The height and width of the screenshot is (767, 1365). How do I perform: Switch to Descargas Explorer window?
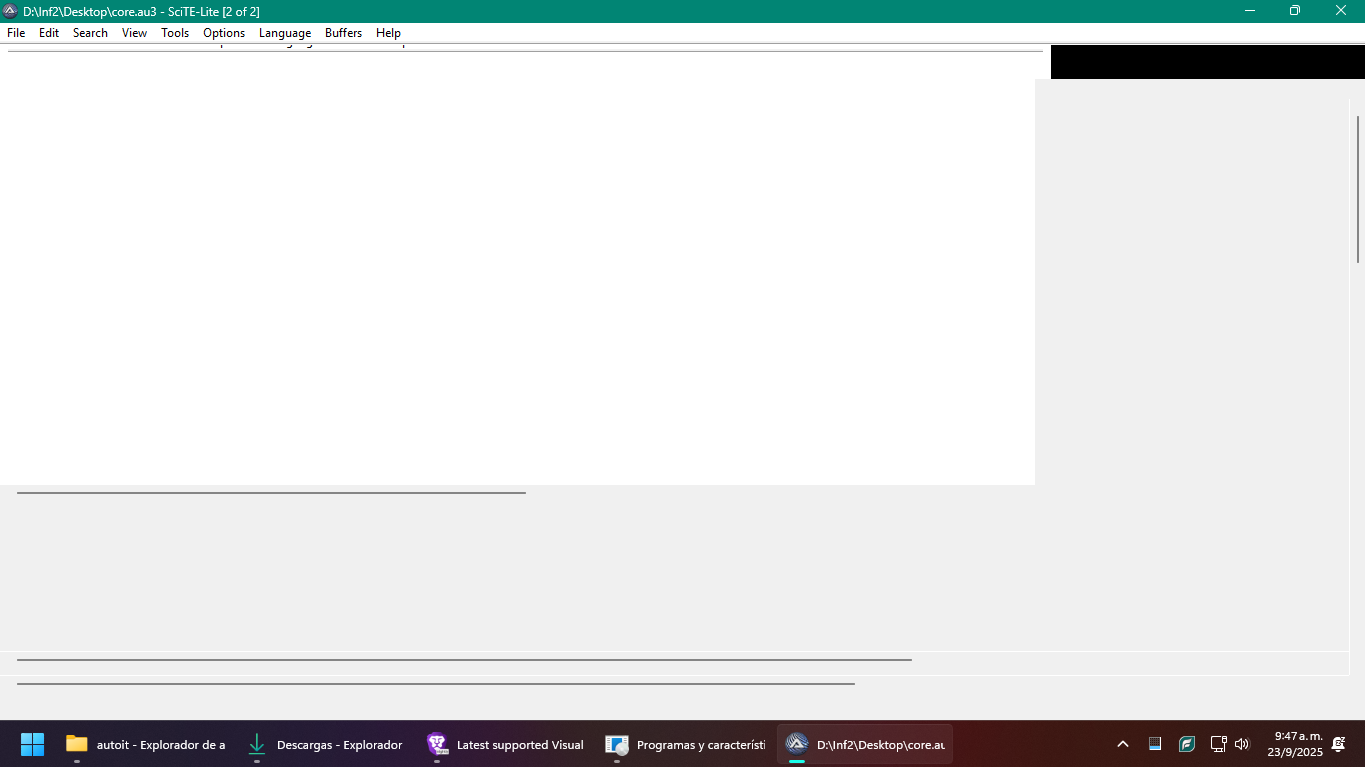click(326, 744)
